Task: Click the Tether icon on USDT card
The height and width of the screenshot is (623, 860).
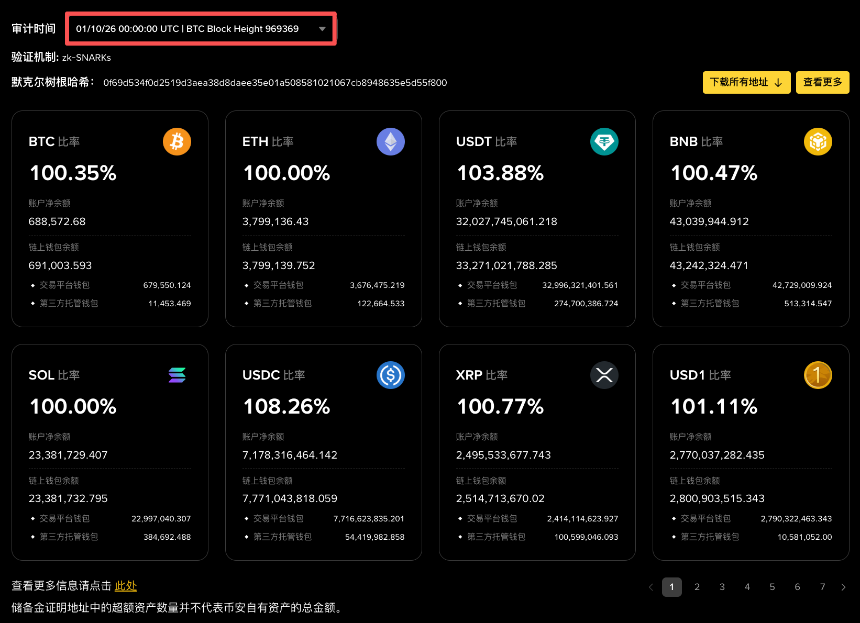Action: (x=604, y=141)
